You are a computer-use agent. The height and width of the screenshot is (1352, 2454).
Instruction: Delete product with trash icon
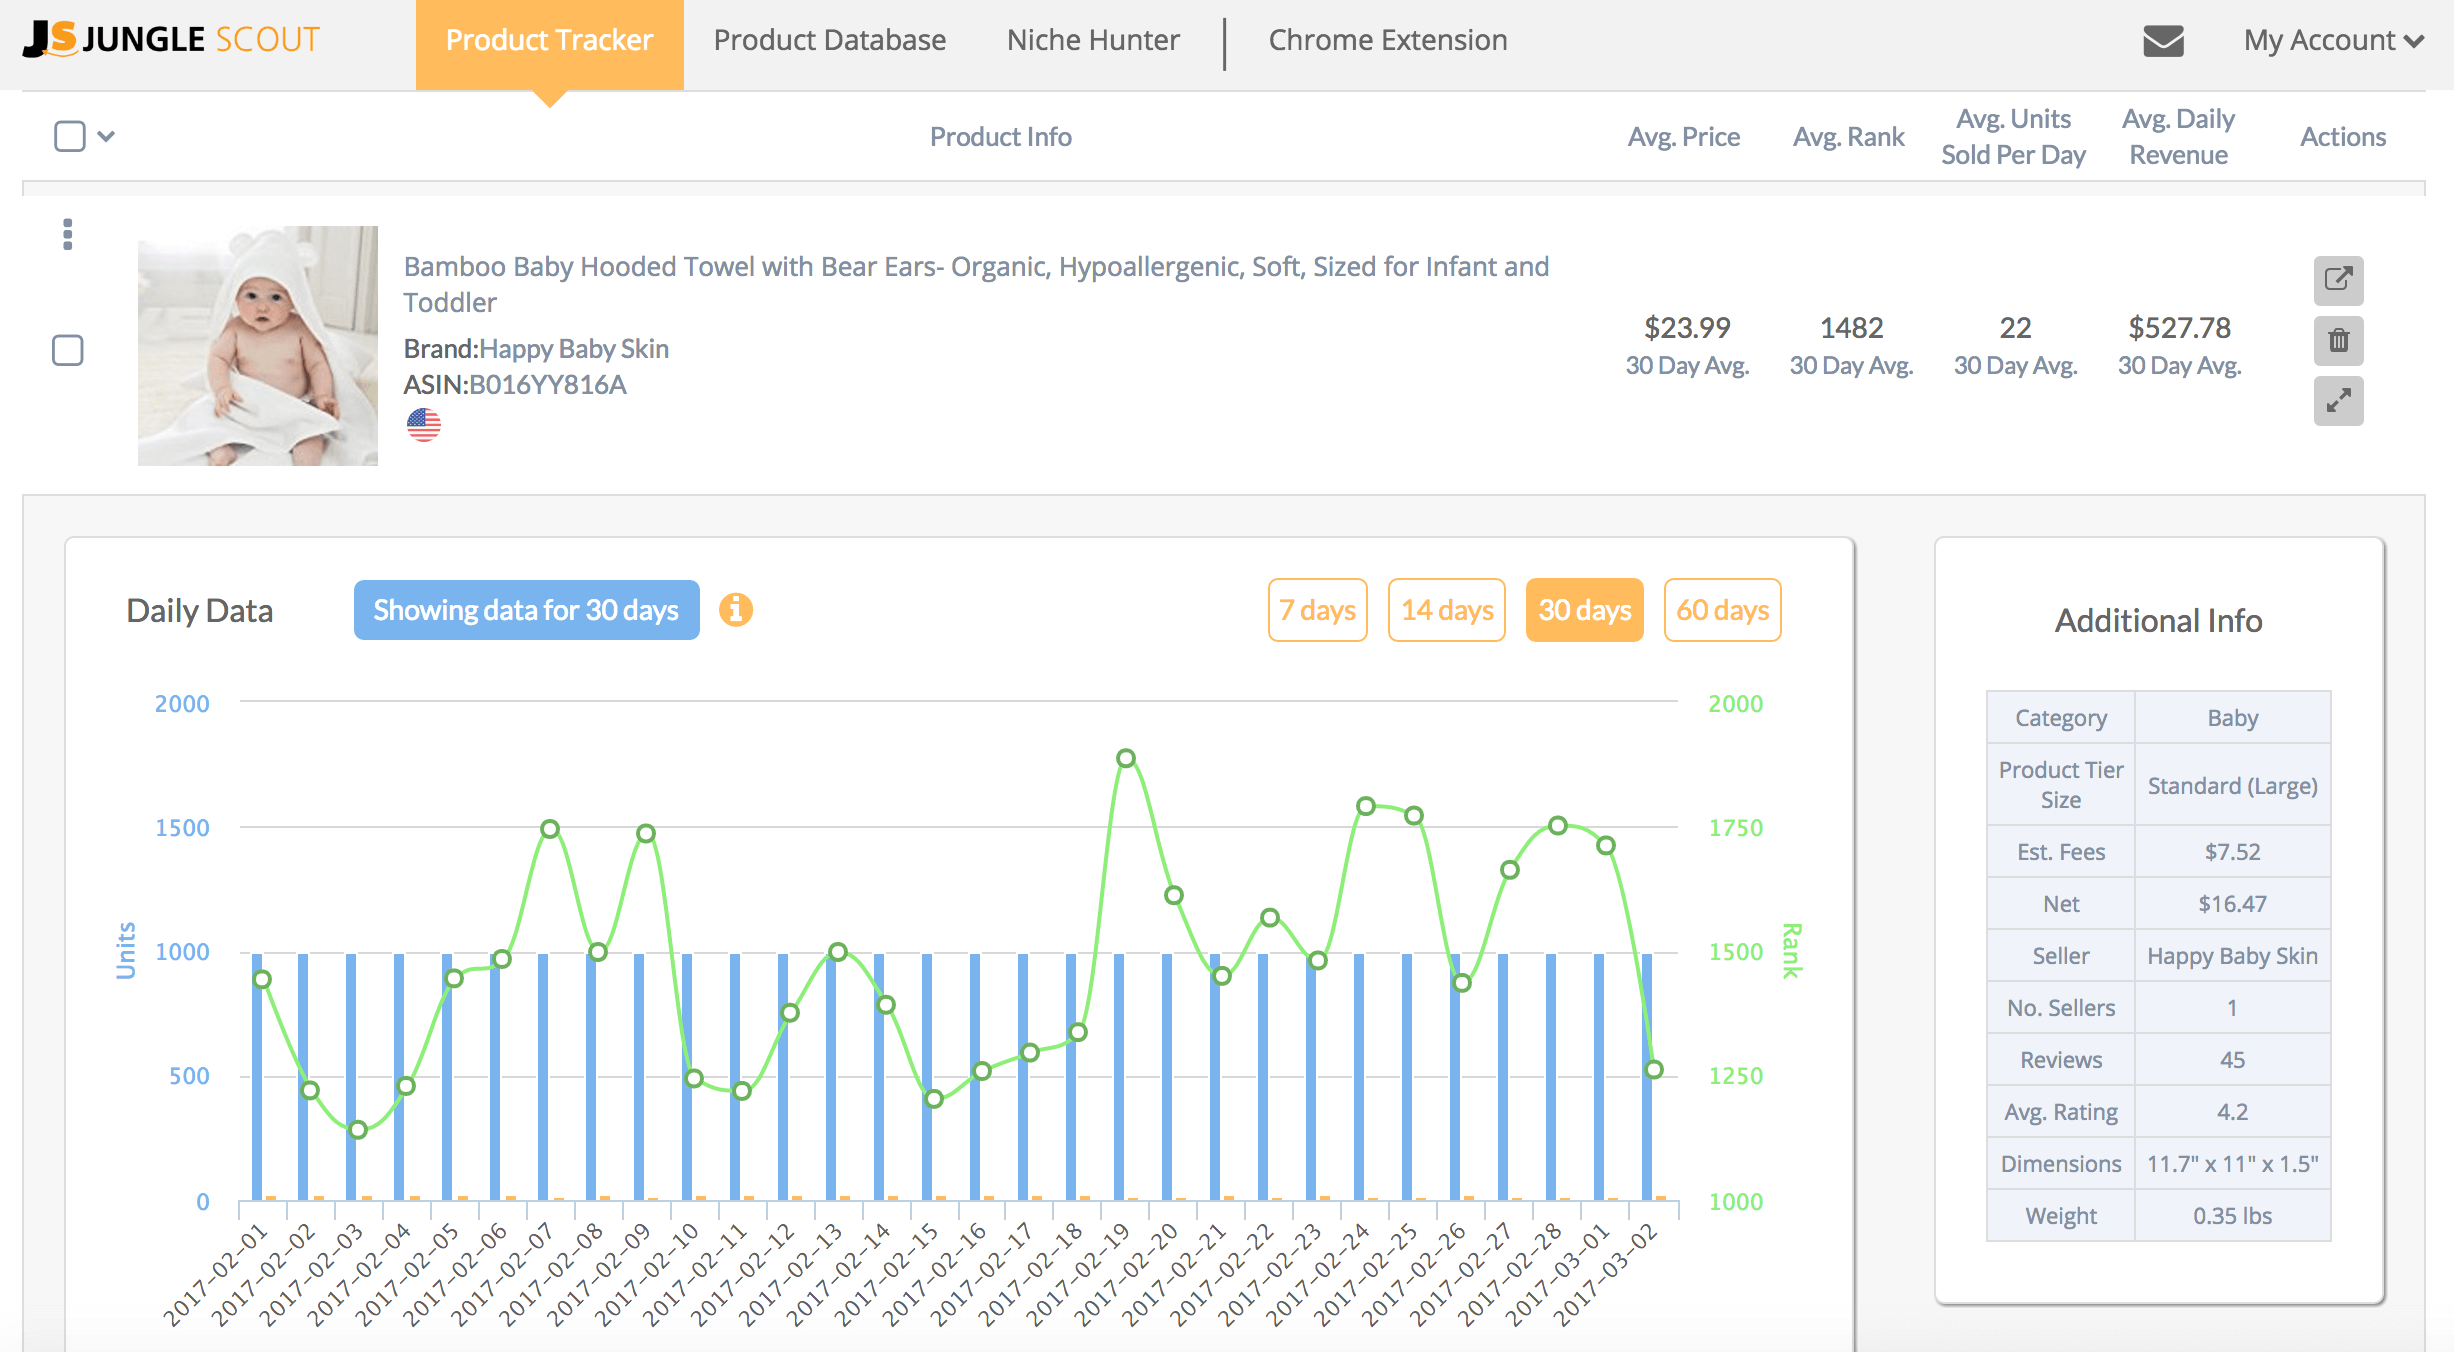tap(2338, 341)
